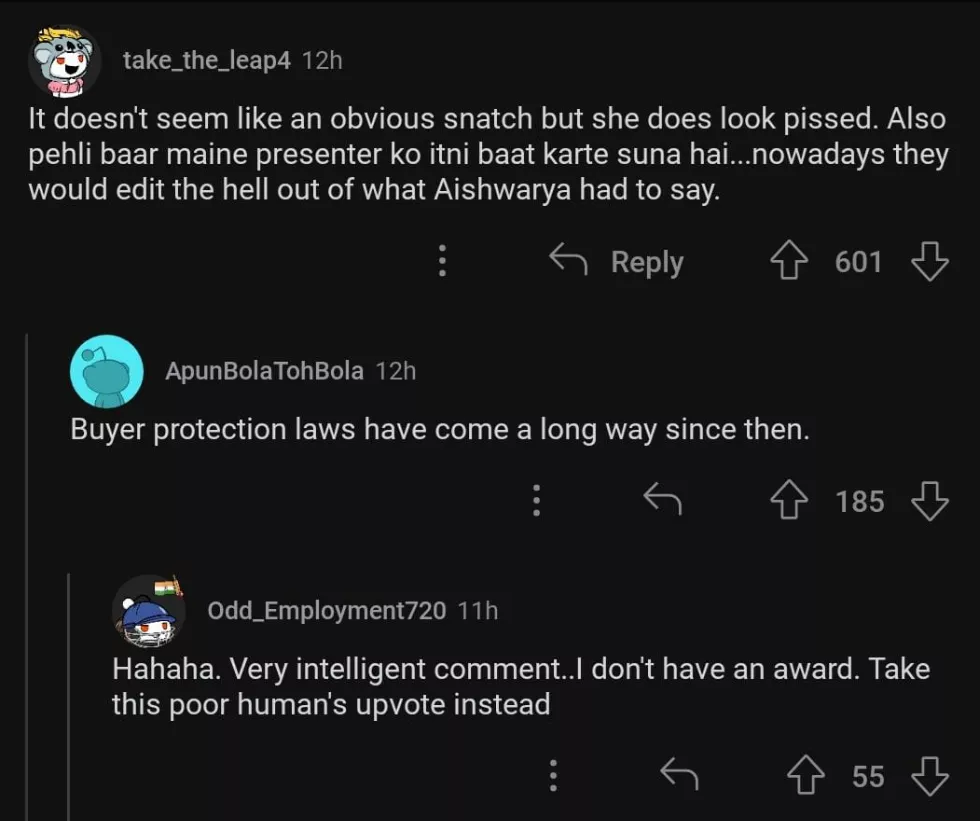This screenshot has height=821, width=980.
Task: View ApunBolaTohBola's avatar
Action: (x=106, y=371)
